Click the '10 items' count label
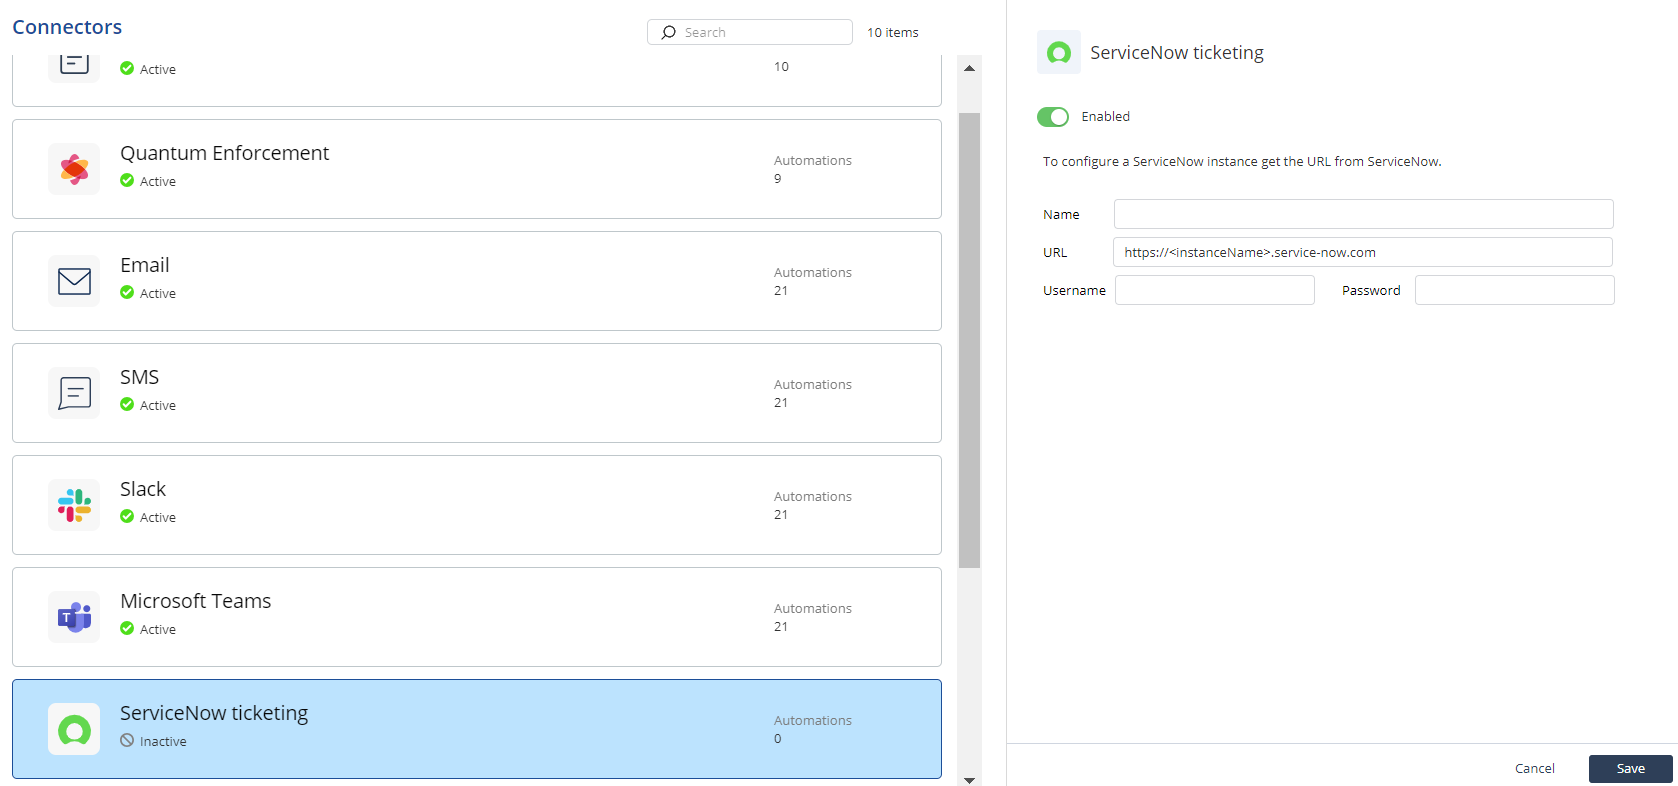1678x786 pixels. pyautogui.click(x=892, y=33)
